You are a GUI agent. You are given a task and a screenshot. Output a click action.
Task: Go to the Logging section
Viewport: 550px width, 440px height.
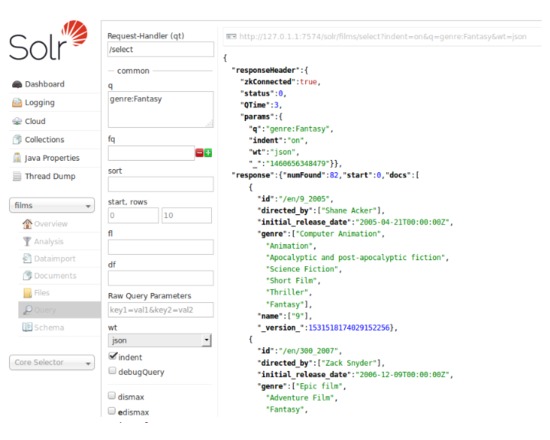tap(40, 102)
